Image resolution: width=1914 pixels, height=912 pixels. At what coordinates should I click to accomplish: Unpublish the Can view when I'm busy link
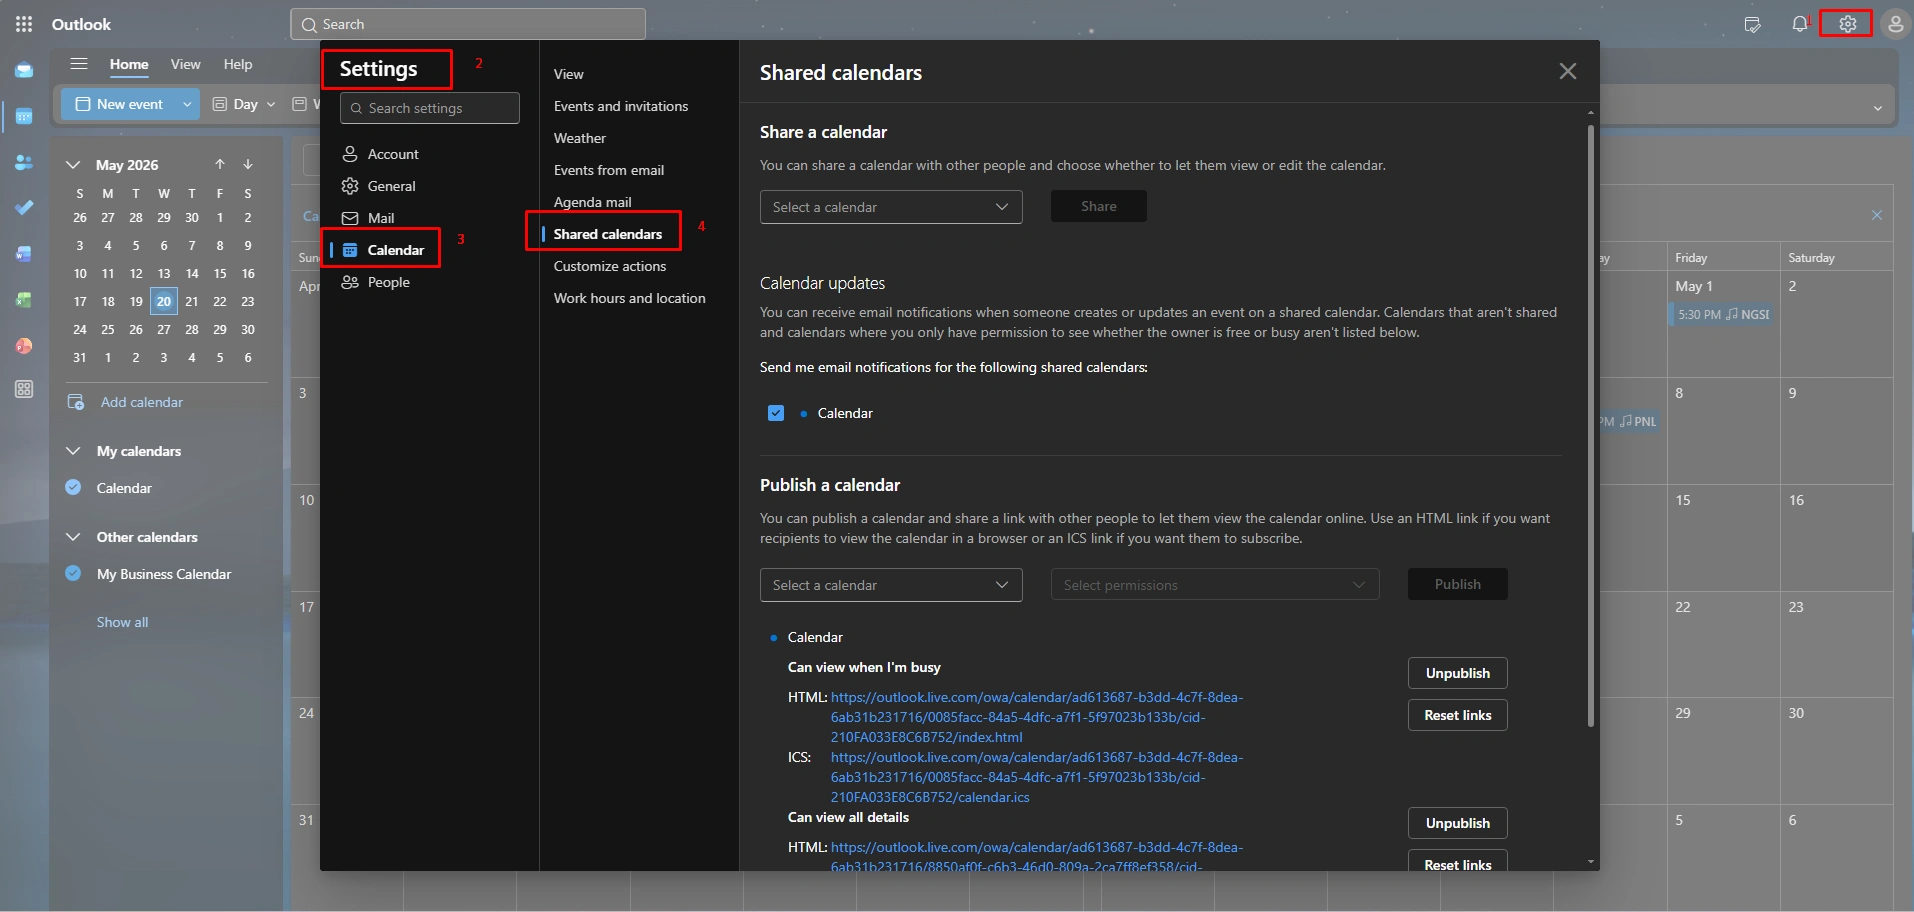click(x=1458, y=673)
